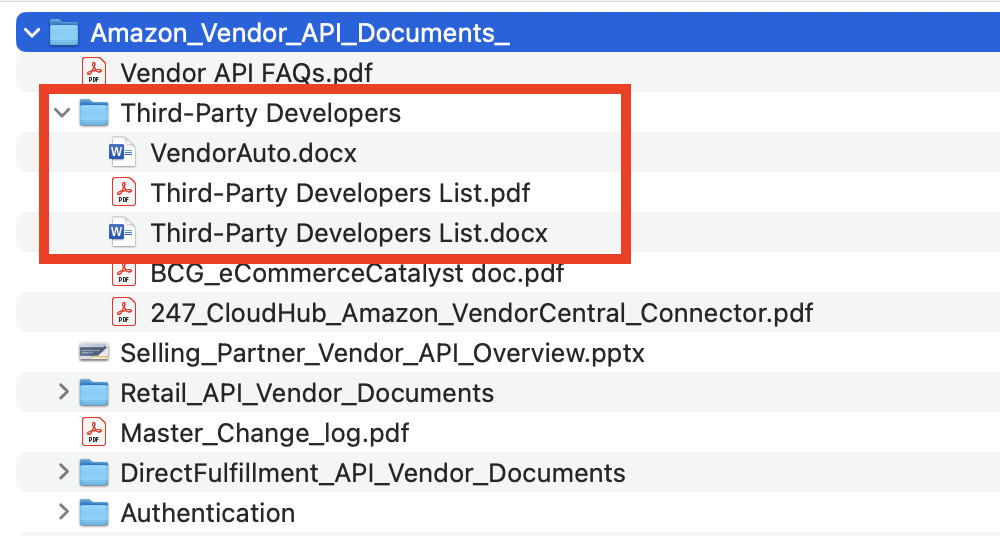Select the DirectFulfillment_API_Vendor_Documents folder name
Image resolution: width=1000 pixels, height=536 pixels.
(373, 473)
